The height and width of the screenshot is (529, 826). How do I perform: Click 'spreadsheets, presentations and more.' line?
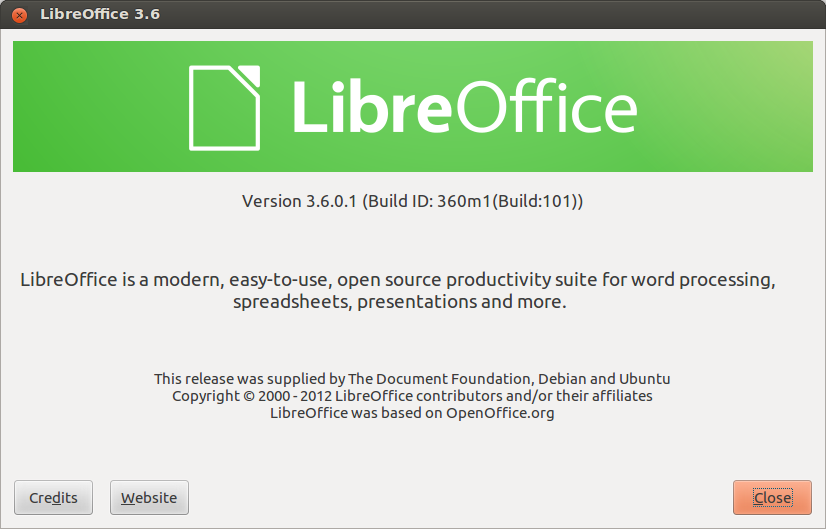[x=400, y=302]
